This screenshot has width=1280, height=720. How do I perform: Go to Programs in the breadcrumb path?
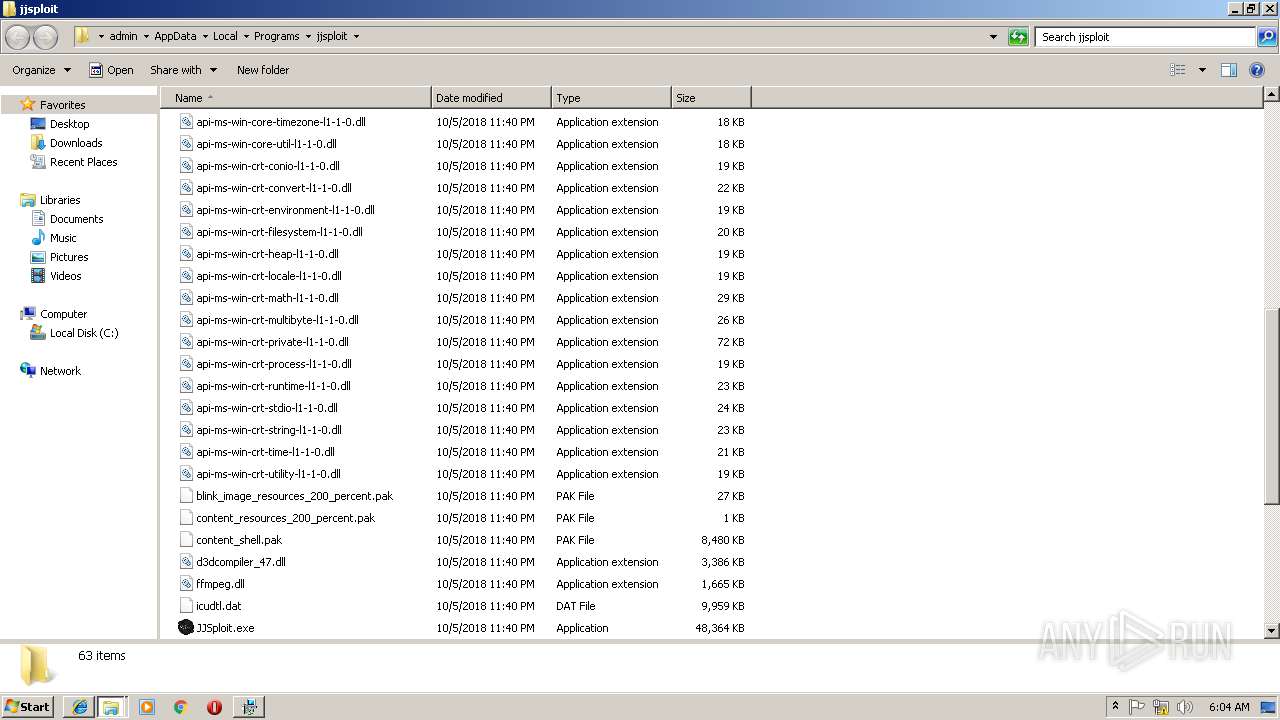277,37
